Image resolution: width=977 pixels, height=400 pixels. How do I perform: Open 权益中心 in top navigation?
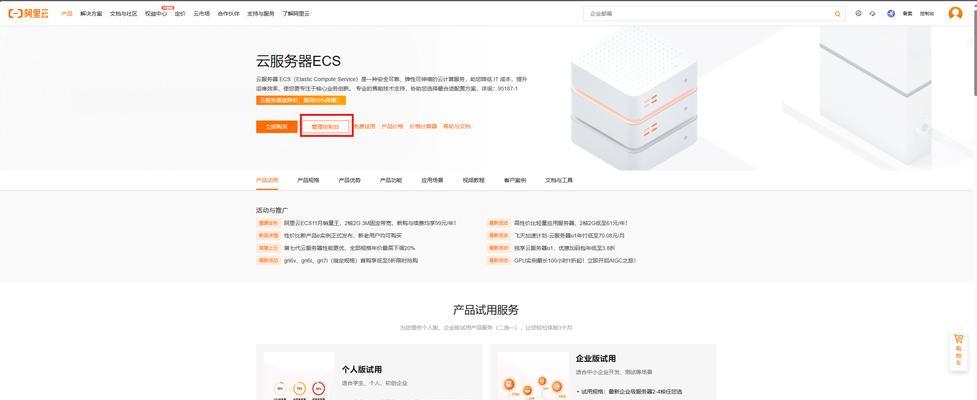click(x=156, y=13)
